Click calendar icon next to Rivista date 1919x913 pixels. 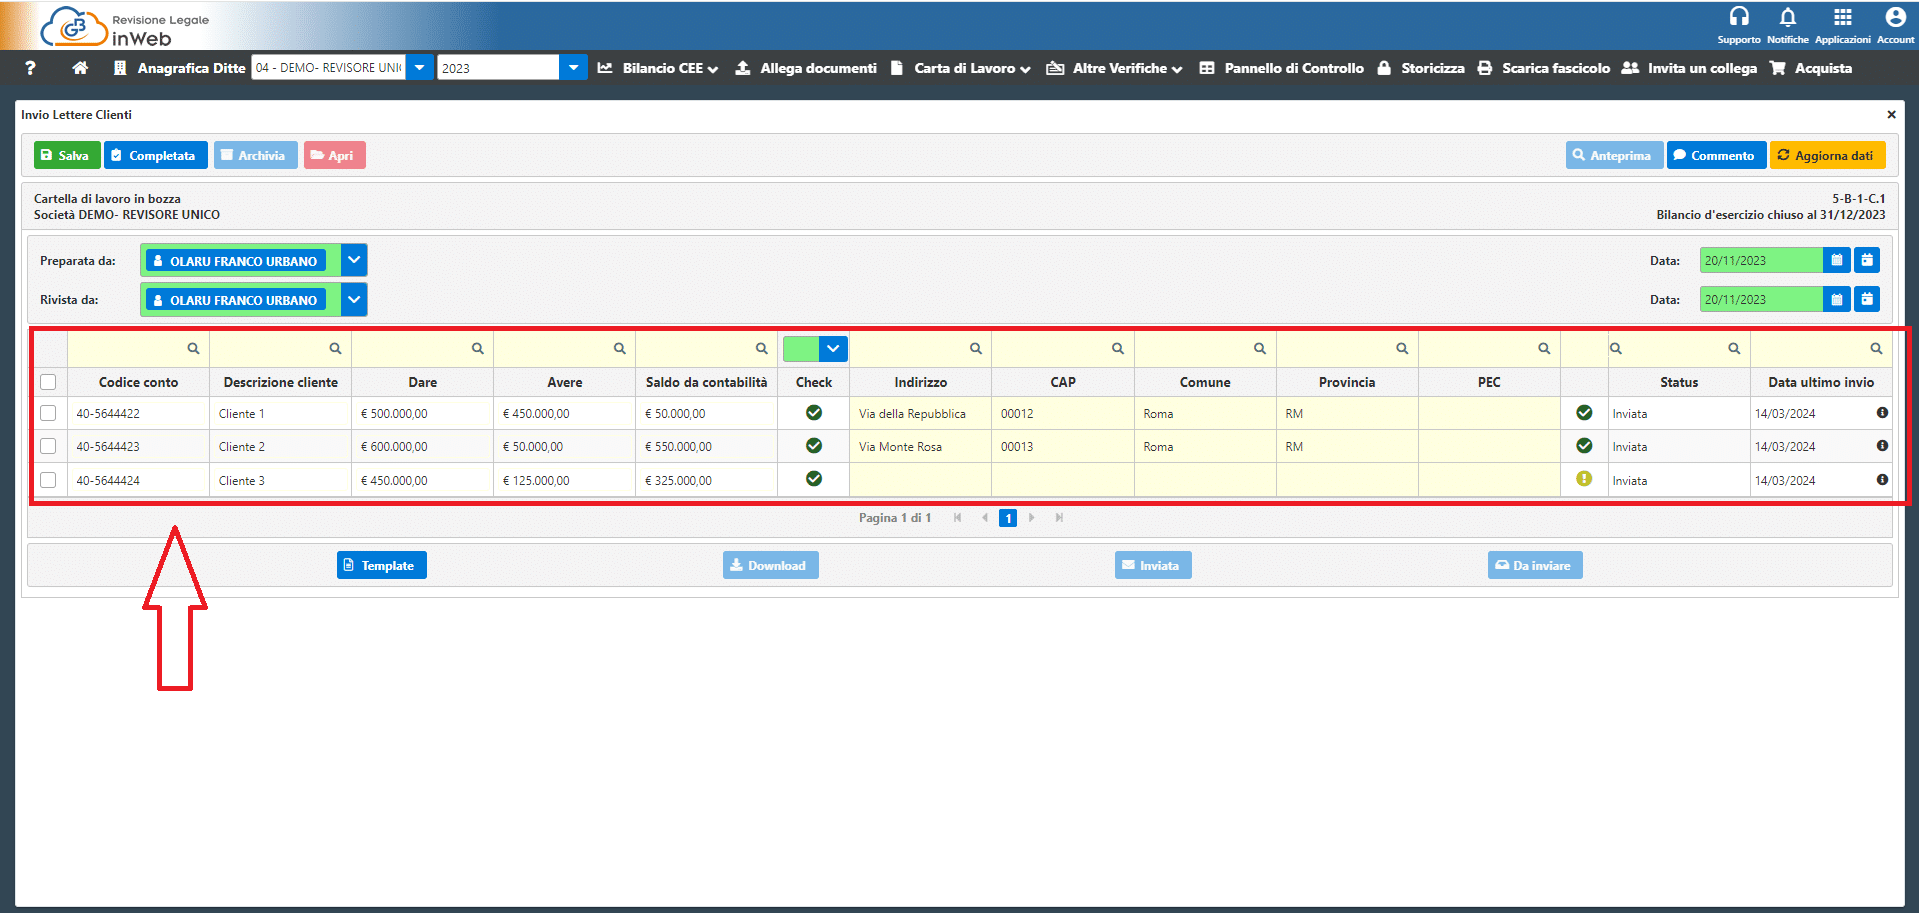click(x=1837, y=299)
